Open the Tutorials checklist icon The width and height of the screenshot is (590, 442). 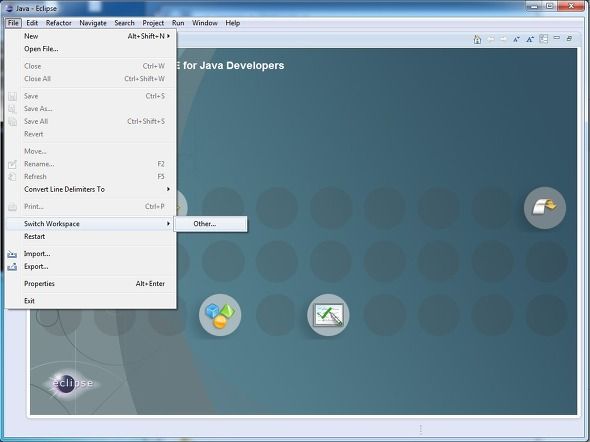(328, 314)
